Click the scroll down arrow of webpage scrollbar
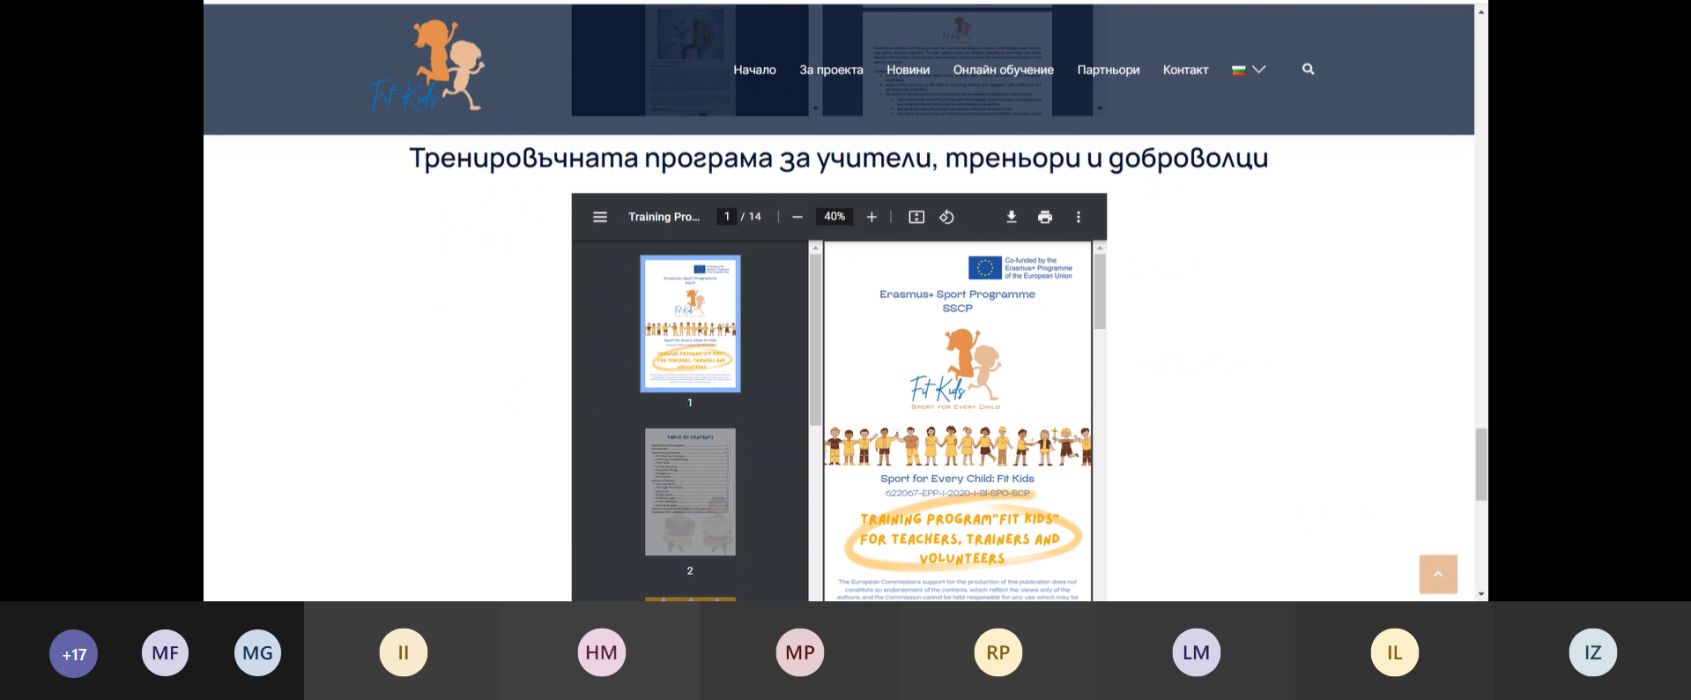 coord(1481,594)
